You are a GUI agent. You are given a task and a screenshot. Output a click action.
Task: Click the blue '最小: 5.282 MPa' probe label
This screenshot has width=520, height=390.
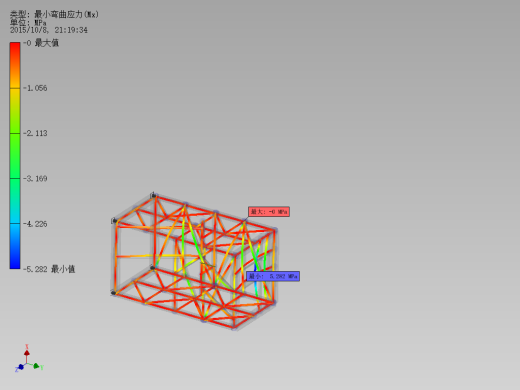pos(273,276)
